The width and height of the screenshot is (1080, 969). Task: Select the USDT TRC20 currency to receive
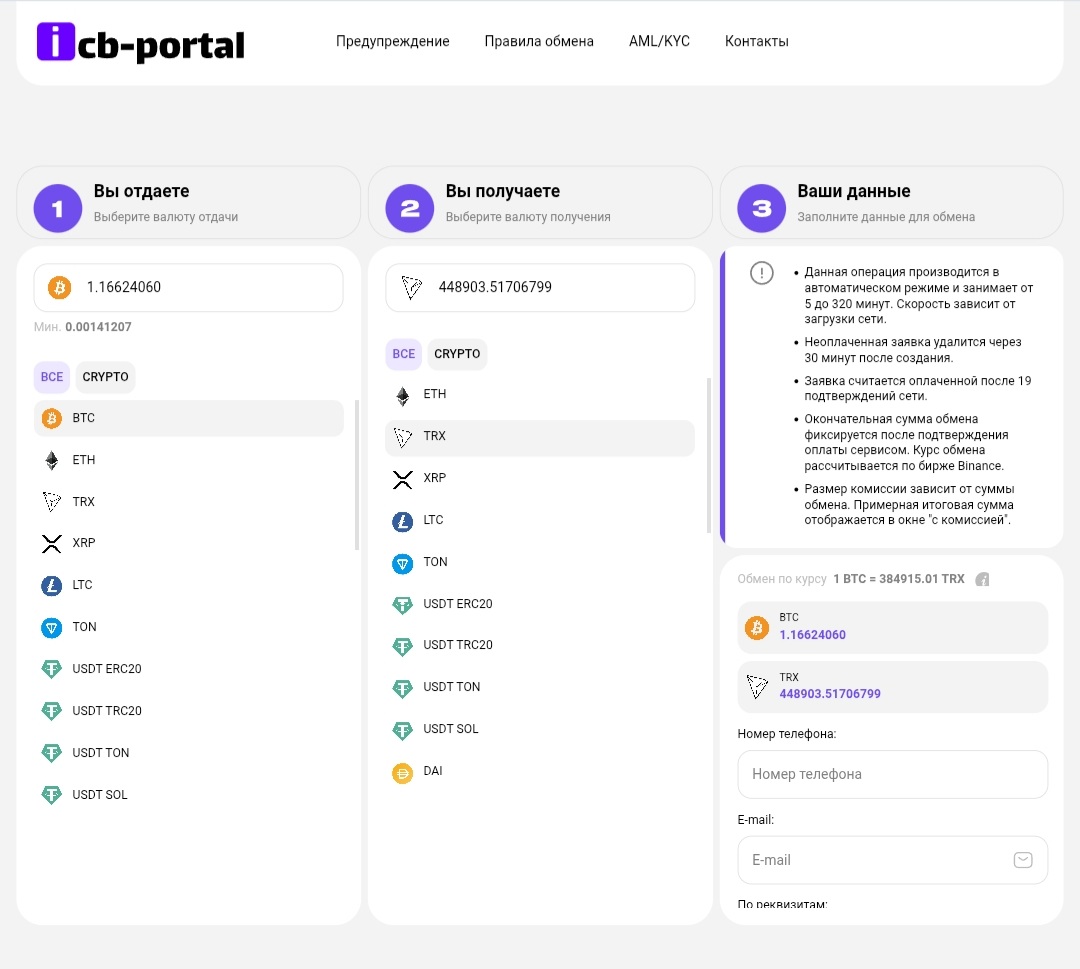click(540, 645)
